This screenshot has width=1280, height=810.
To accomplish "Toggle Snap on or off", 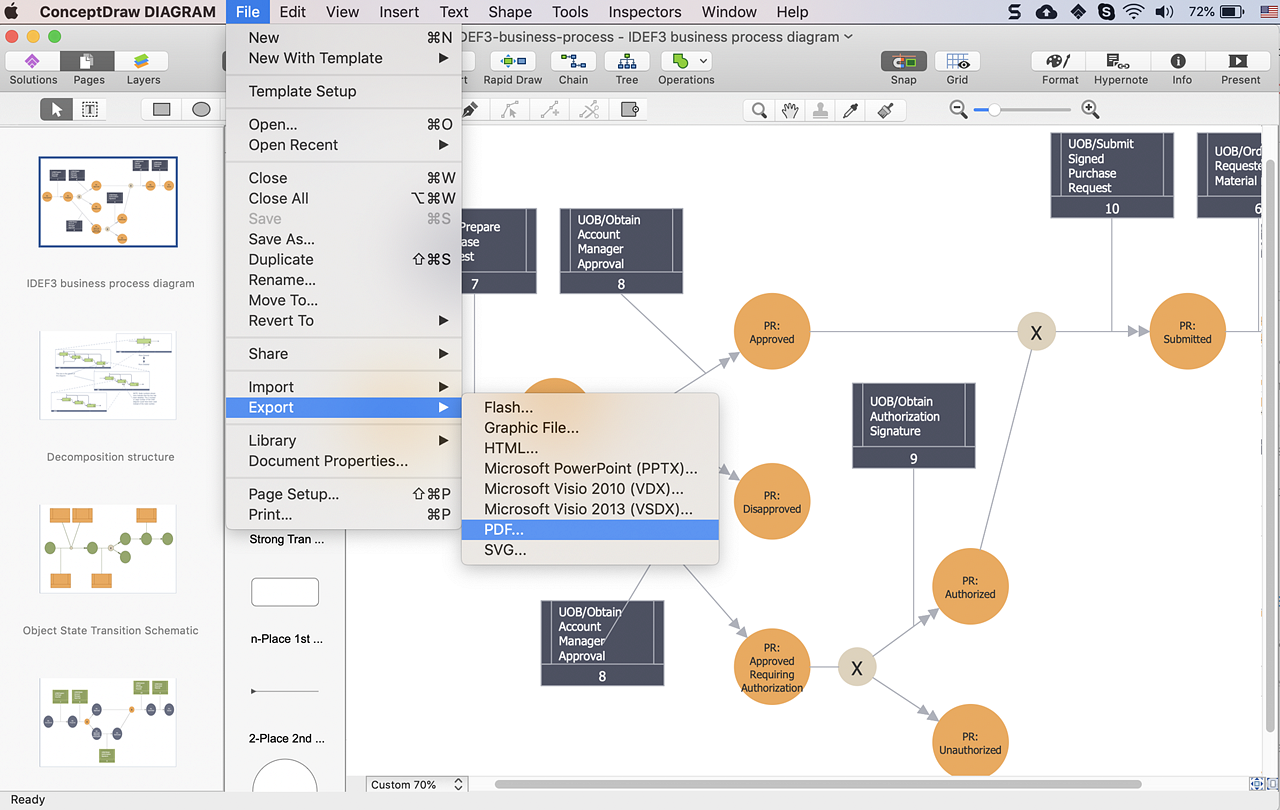I will click(x=903, y=62).
